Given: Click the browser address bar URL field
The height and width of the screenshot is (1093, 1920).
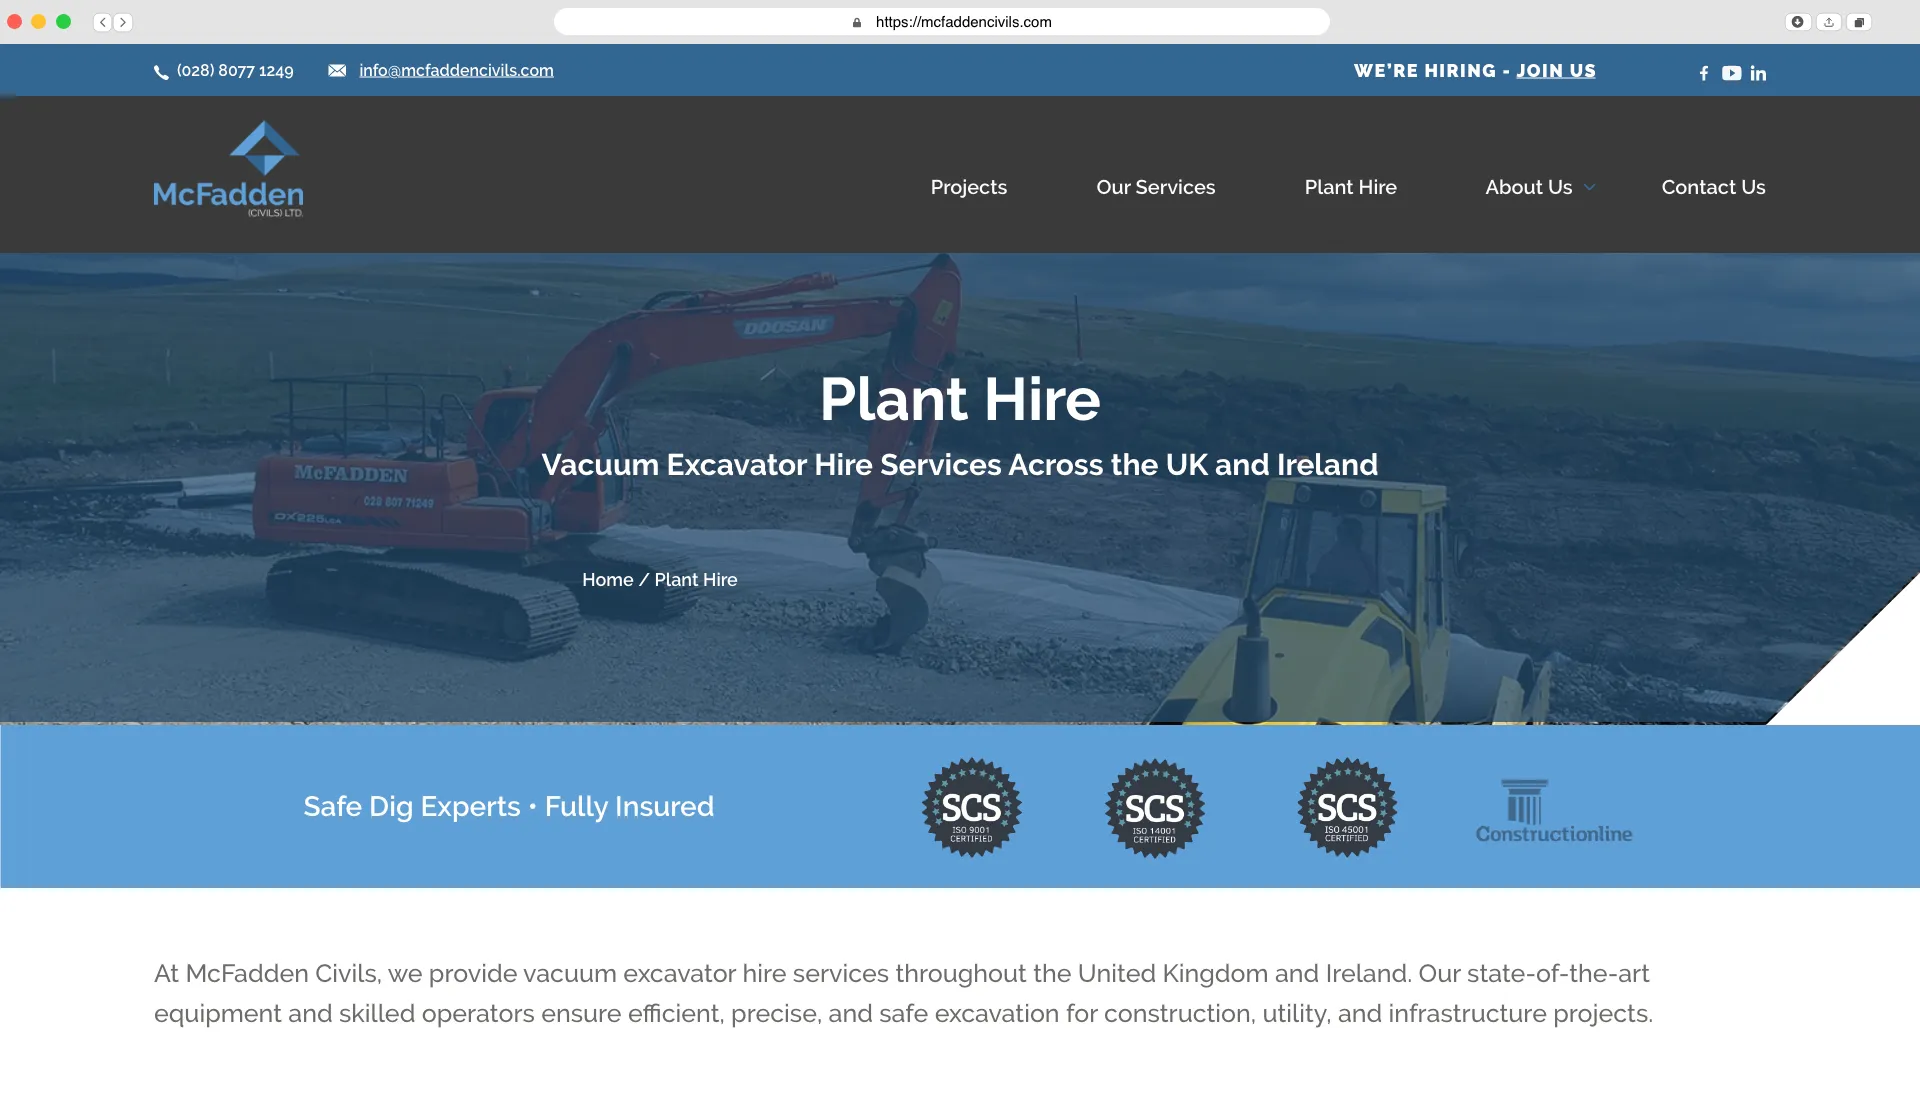Looking at the screenshot, I should (942, 22).
